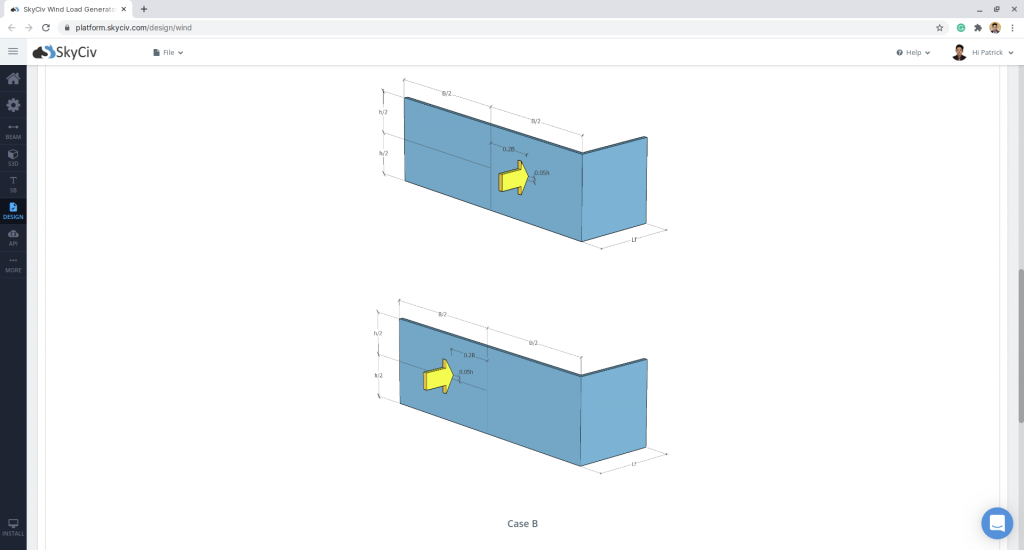The width and height of the screenshot is (1024, 550).
Task: Expand the Help dropdown menu
Action: pyautogui.click(x=913, y=52)
